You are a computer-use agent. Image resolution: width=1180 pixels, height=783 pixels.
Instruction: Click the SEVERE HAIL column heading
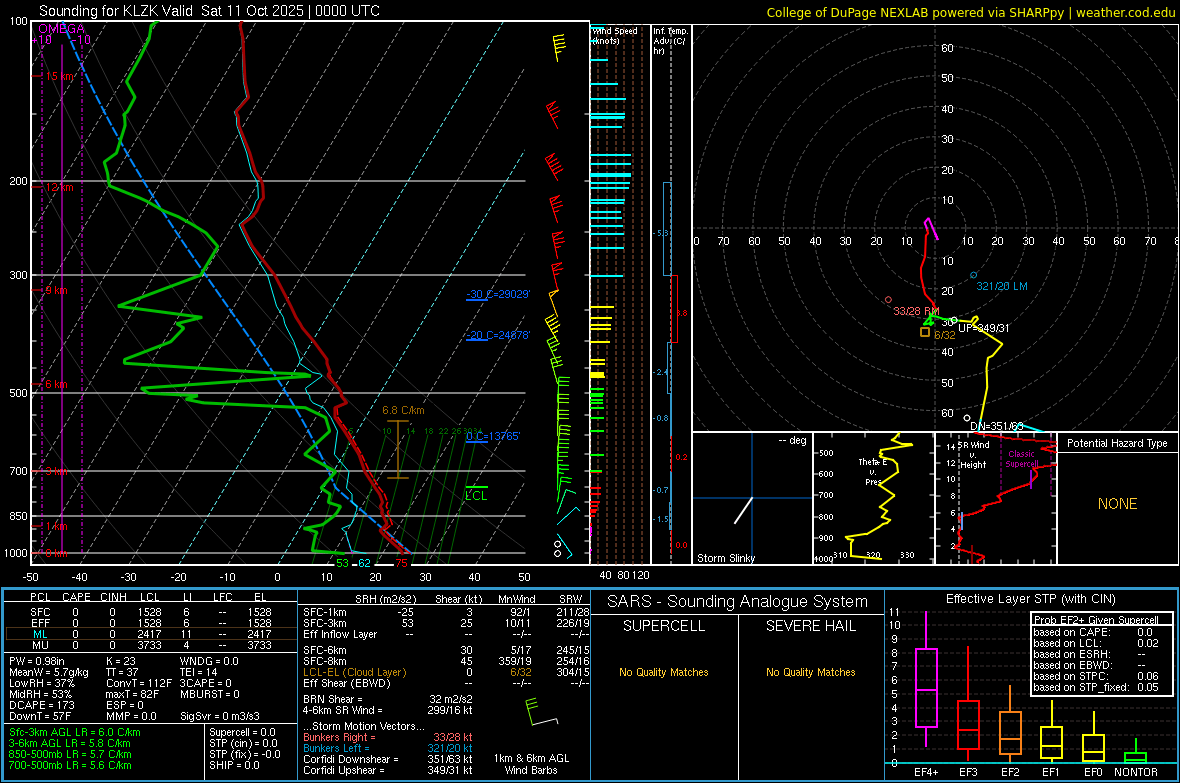(x=810, y=626)
